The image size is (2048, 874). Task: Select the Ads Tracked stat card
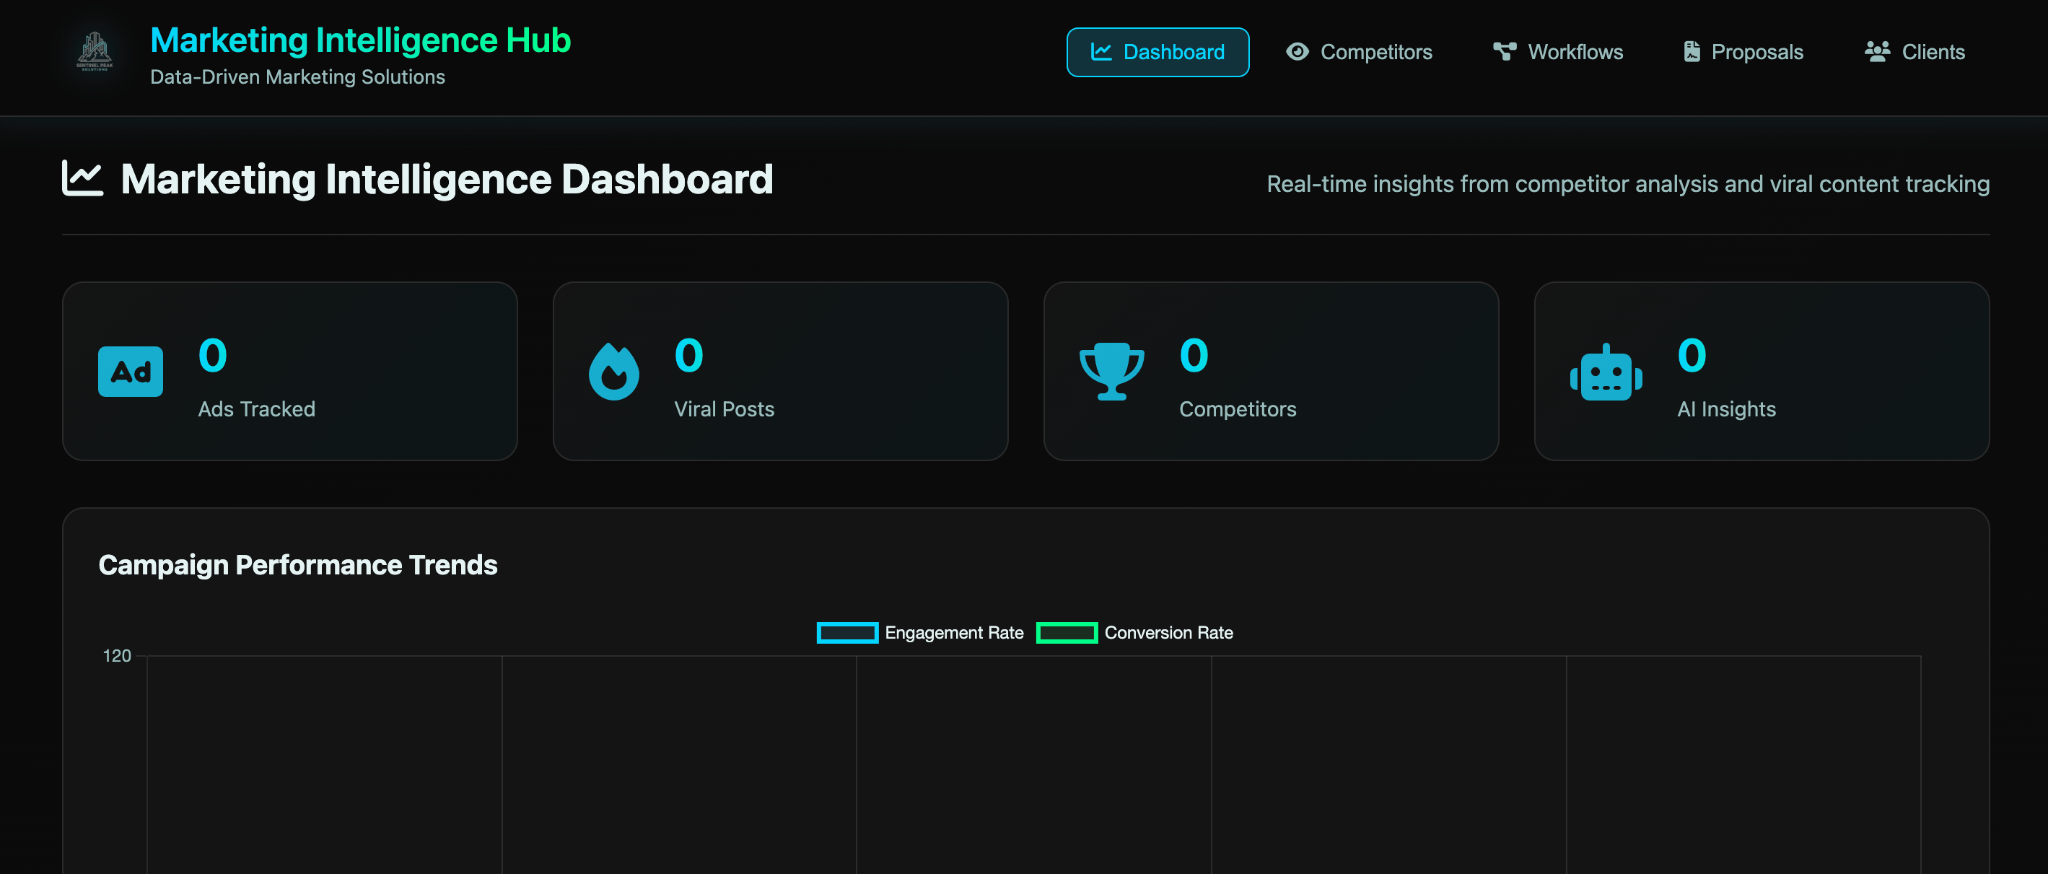(x=290, y=371)
